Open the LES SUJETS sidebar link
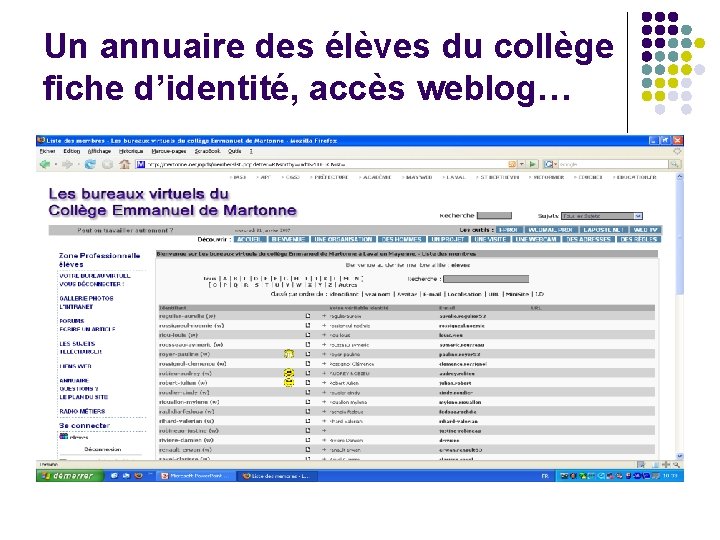Viewport: 720px width, 540px height. 77,343
